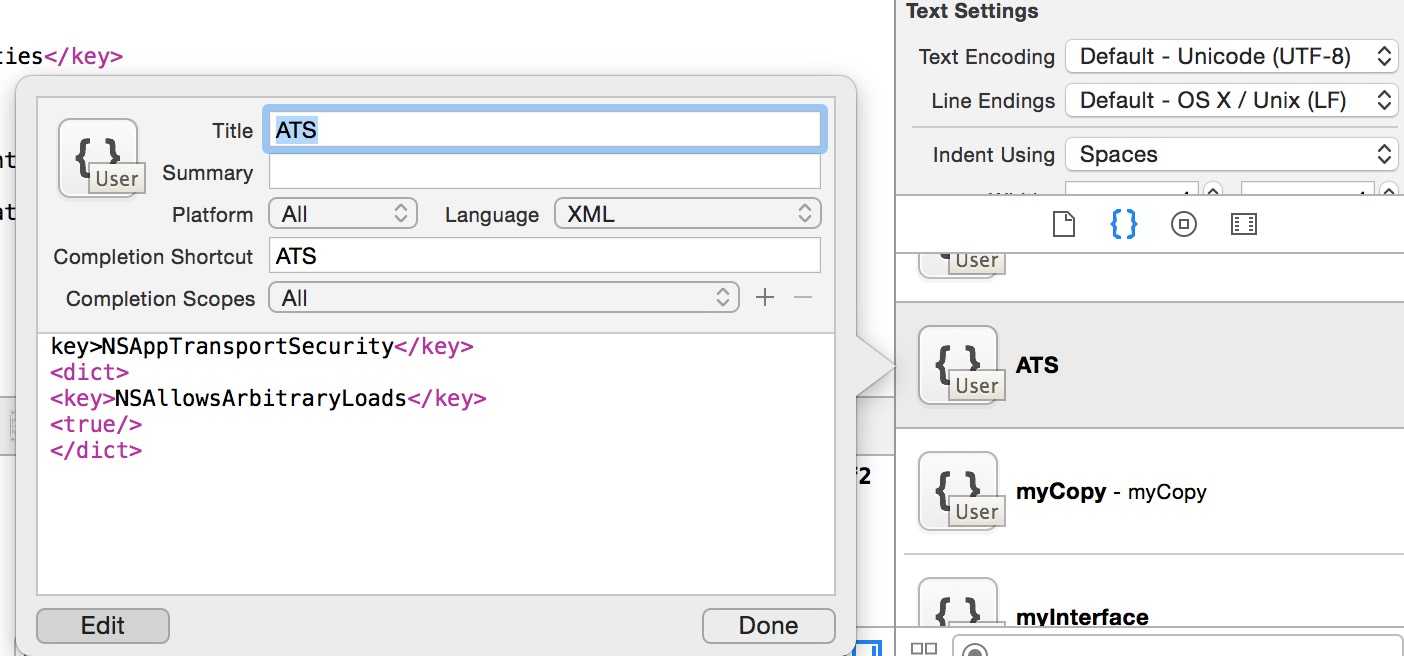Toggle the library grid view icon
The image size is (1404, 656).
tap(924, 648)
